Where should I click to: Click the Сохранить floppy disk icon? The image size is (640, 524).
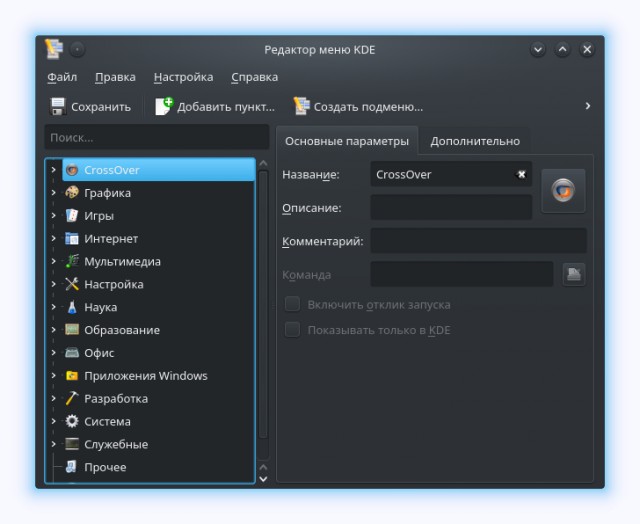pos(58,107)
